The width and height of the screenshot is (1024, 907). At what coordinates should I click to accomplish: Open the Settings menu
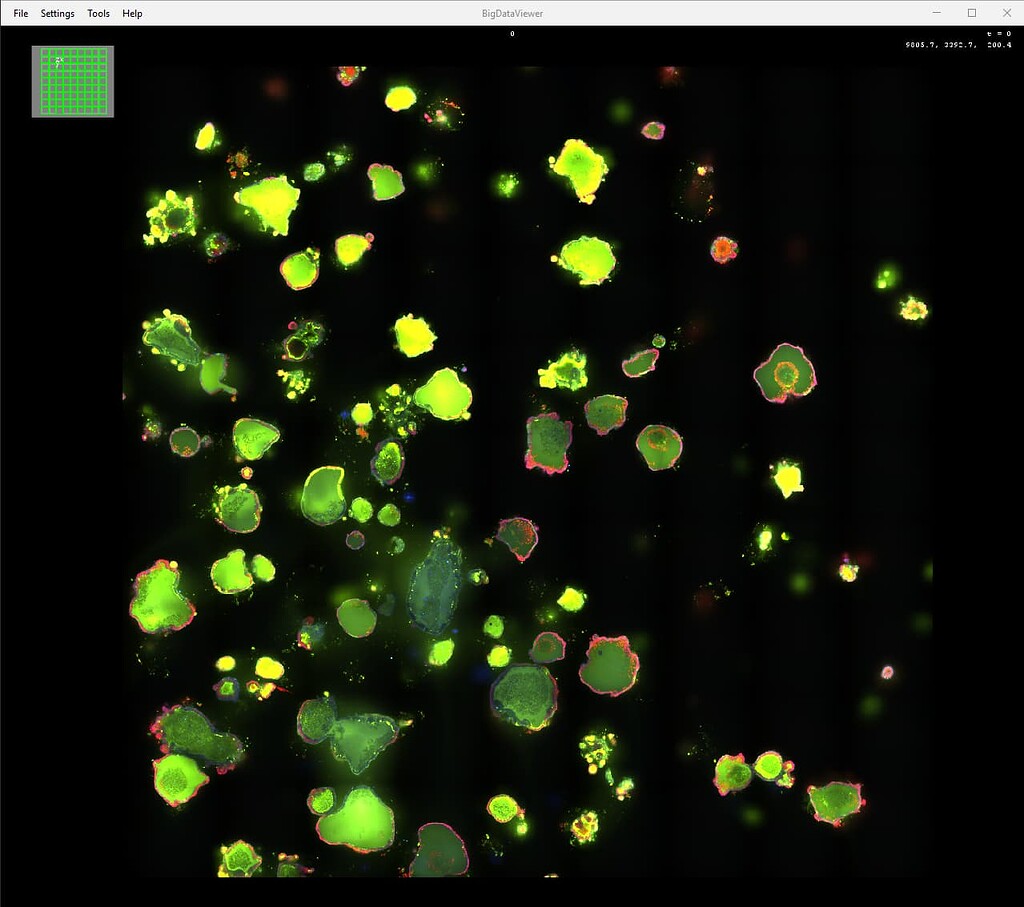[57, 13]
